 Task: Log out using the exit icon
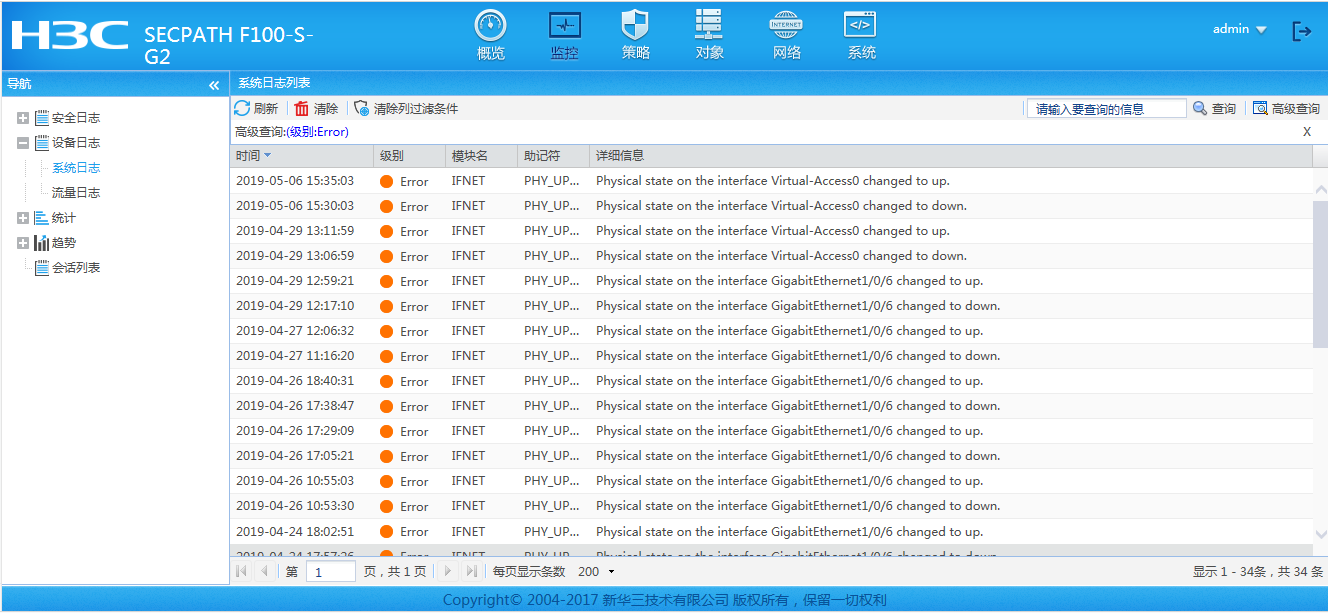1302,31
